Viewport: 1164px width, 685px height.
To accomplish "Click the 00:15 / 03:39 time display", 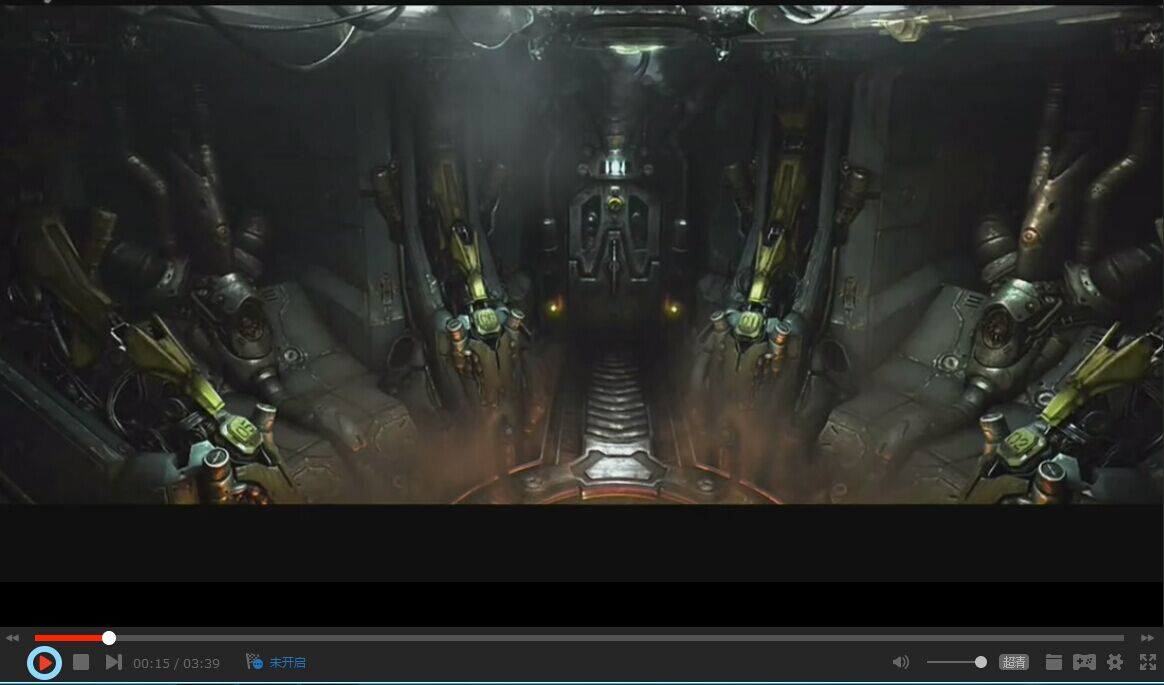I will pos(177,663).
